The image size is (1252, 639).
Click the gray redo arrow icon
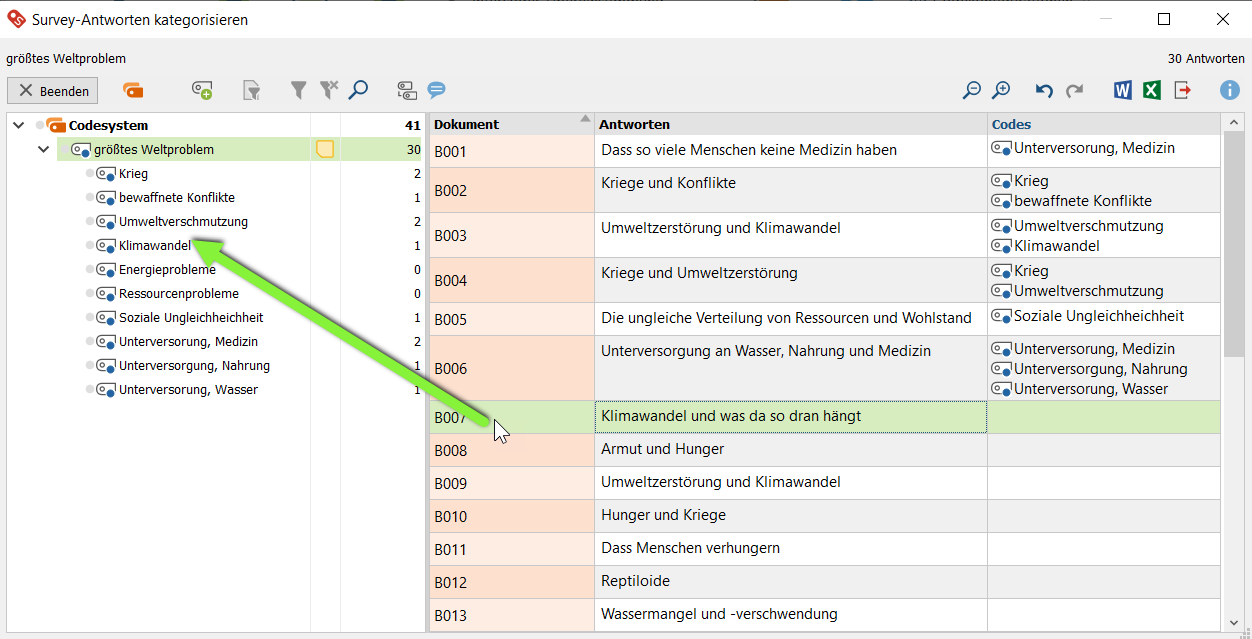(x=1075, y=91)
